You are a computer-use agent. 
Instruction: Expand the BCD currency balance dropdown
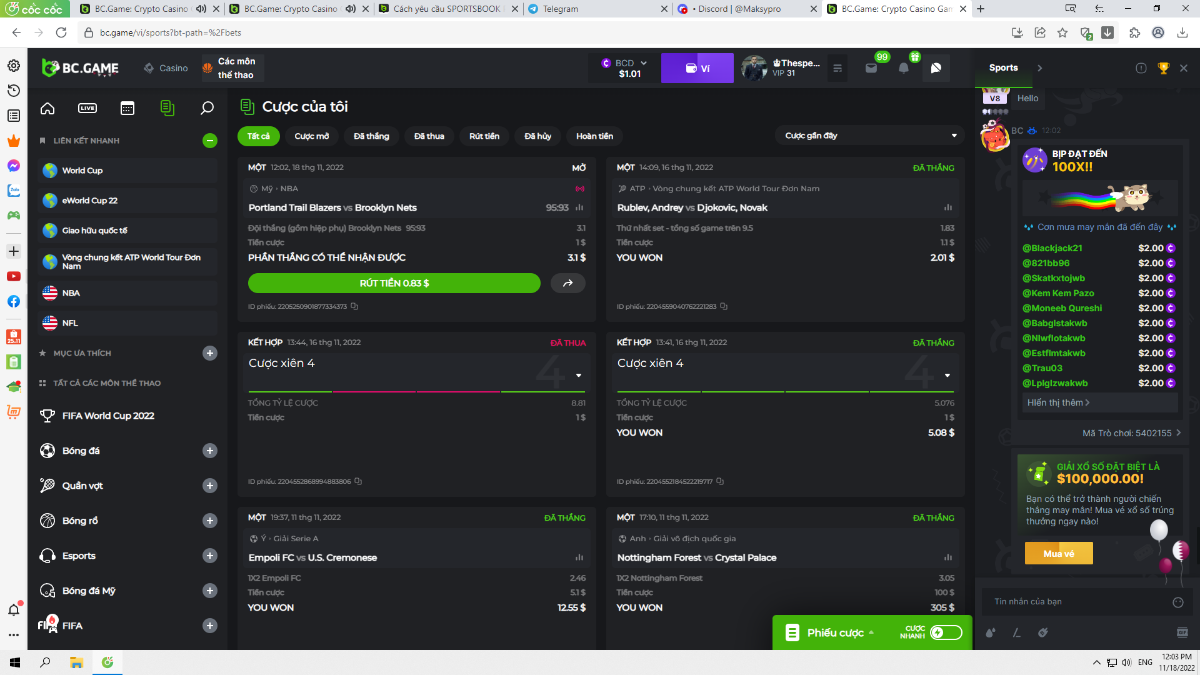click(643, 62)
